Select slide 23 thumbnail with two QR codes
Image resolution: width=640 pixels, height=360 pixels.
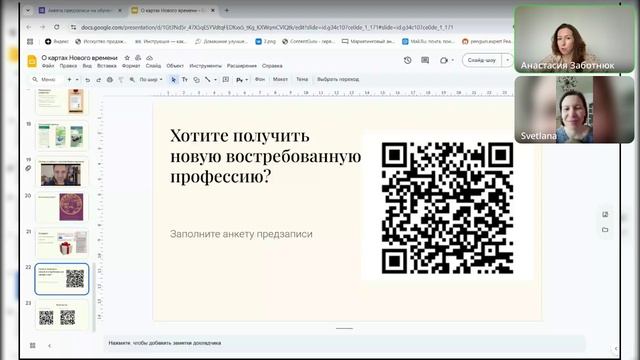coord(62,315)
